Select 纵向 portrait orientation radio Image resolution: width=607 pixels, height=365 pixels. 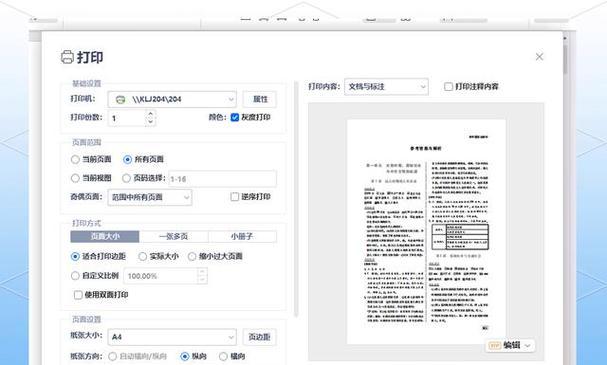(185, 356)
